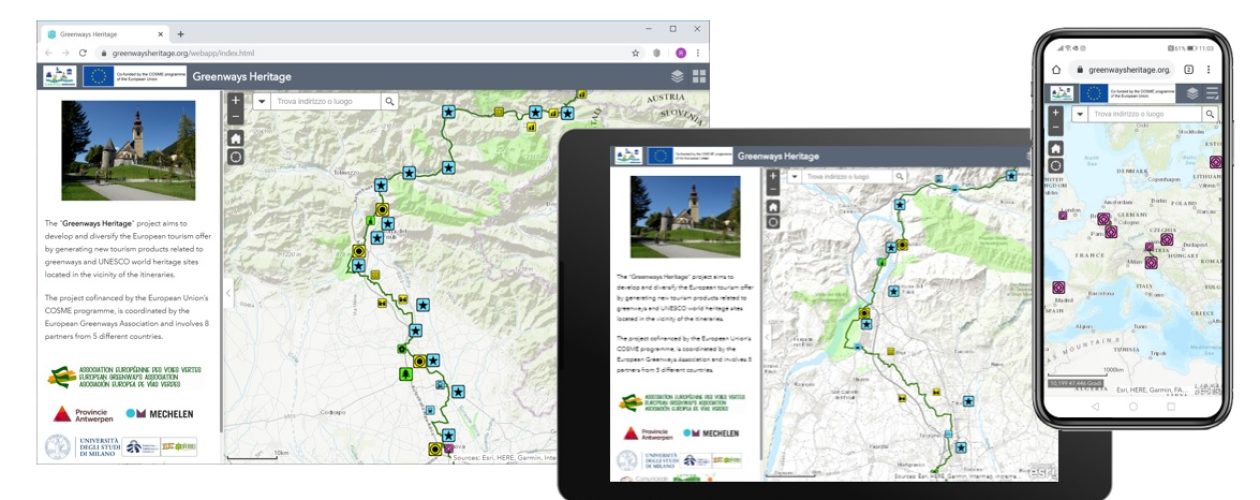Zoom out on the desktop browser map
The image size is (1260, 500).
[235, 116]
